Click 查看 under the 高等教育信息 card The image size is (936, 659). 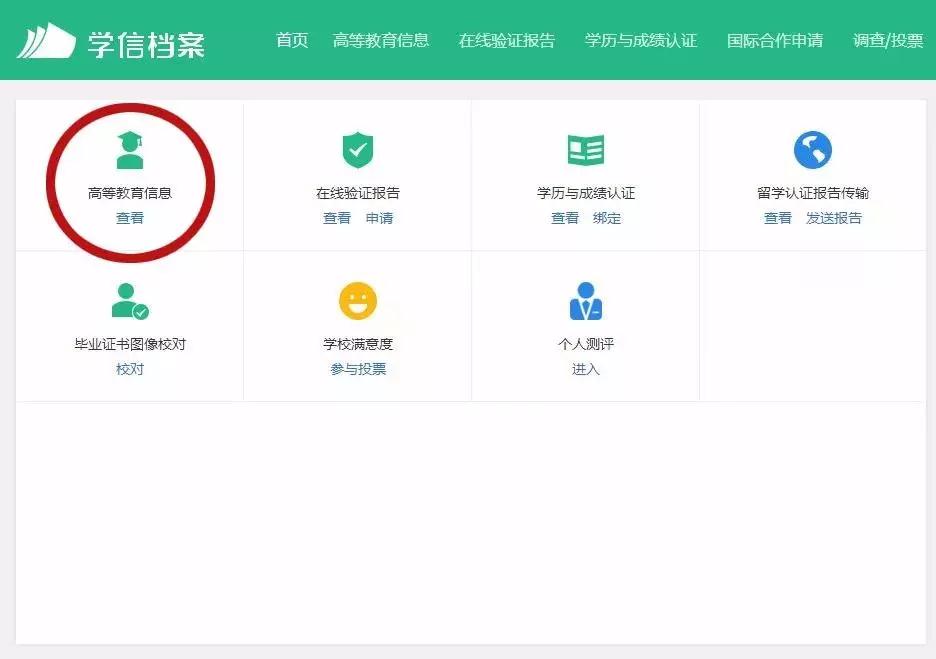click(x=130, y=218)
